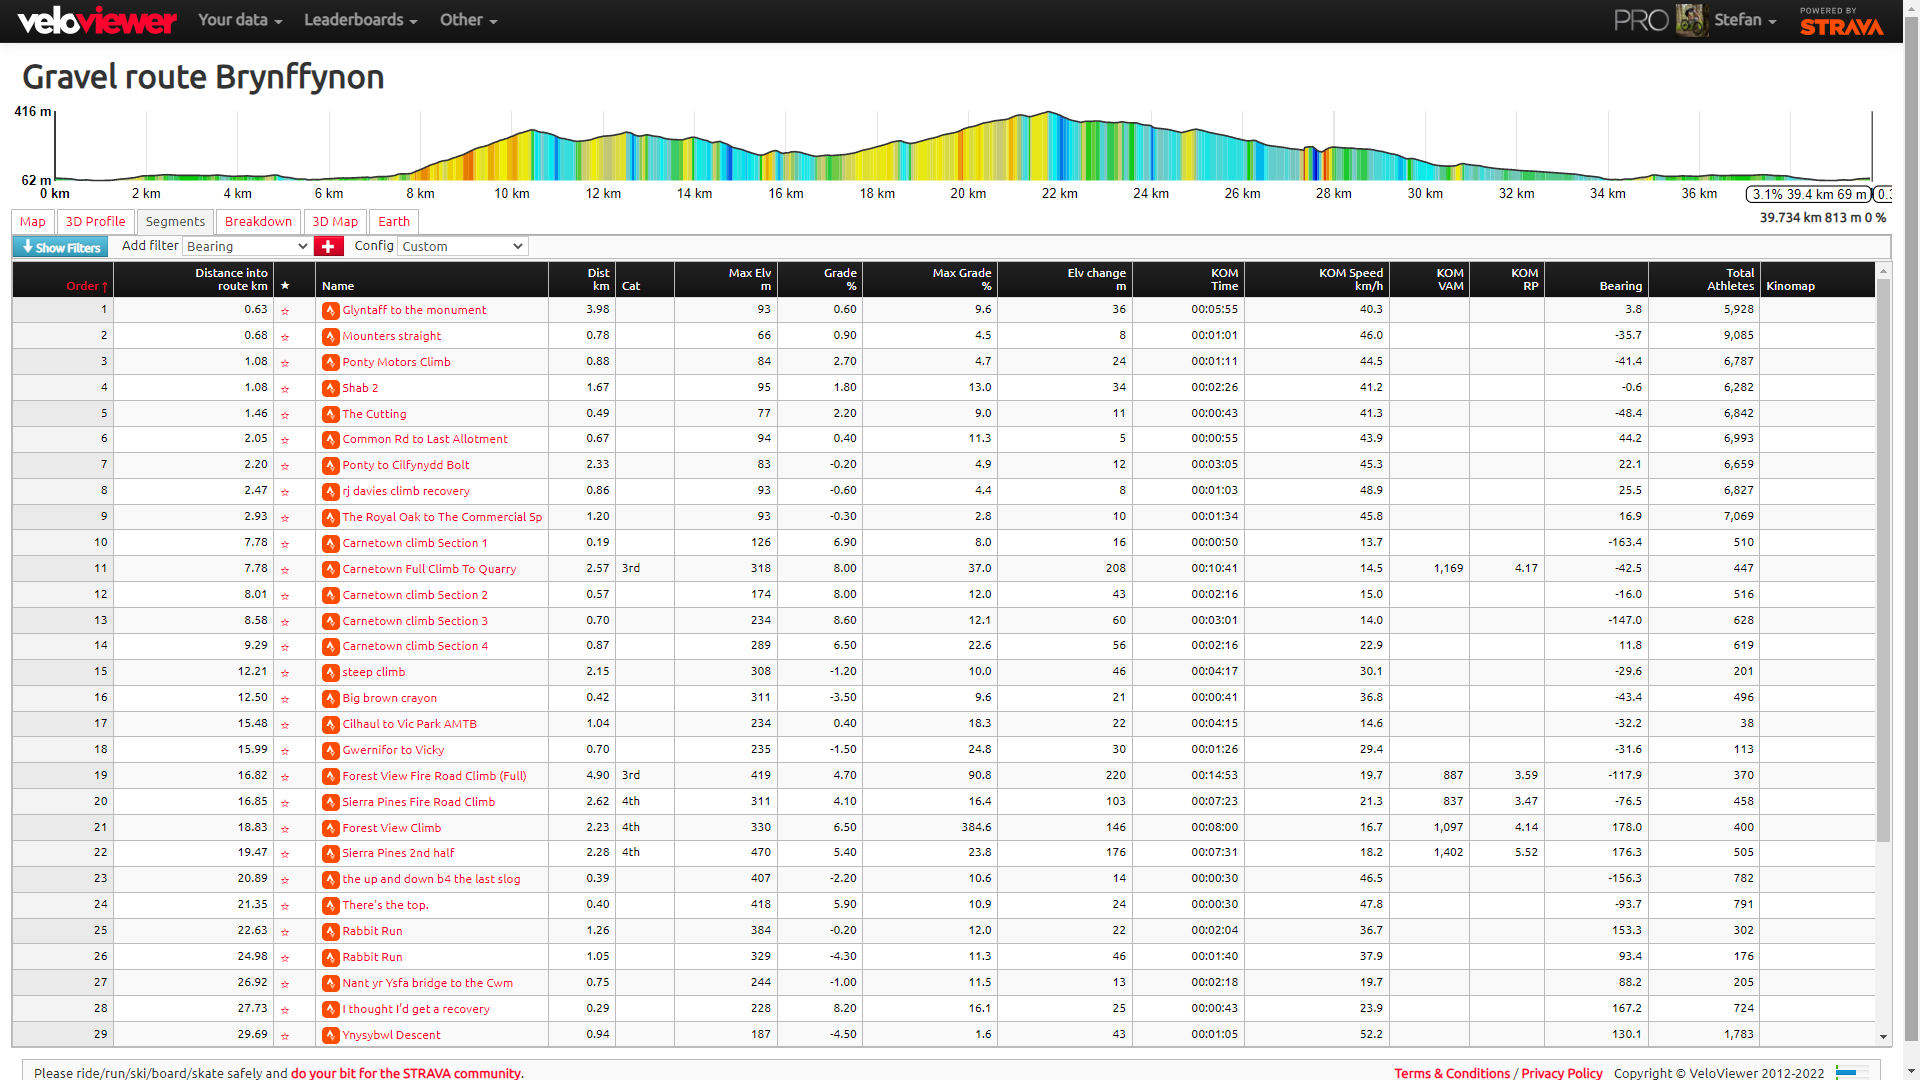Expand the Your data menu
This screenshot has width=1920, height=1080.
click(240, 20)
